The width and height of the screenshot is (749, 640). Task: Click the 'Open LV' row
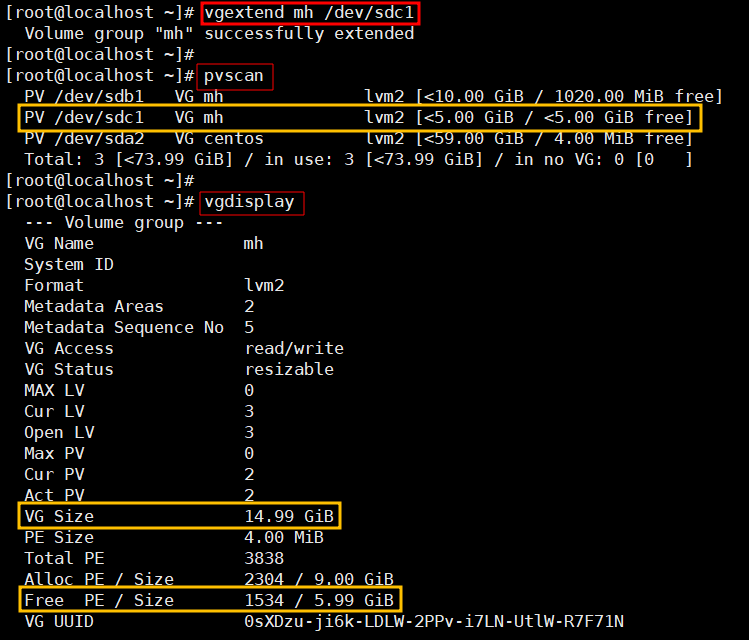[x=139, y=433]
